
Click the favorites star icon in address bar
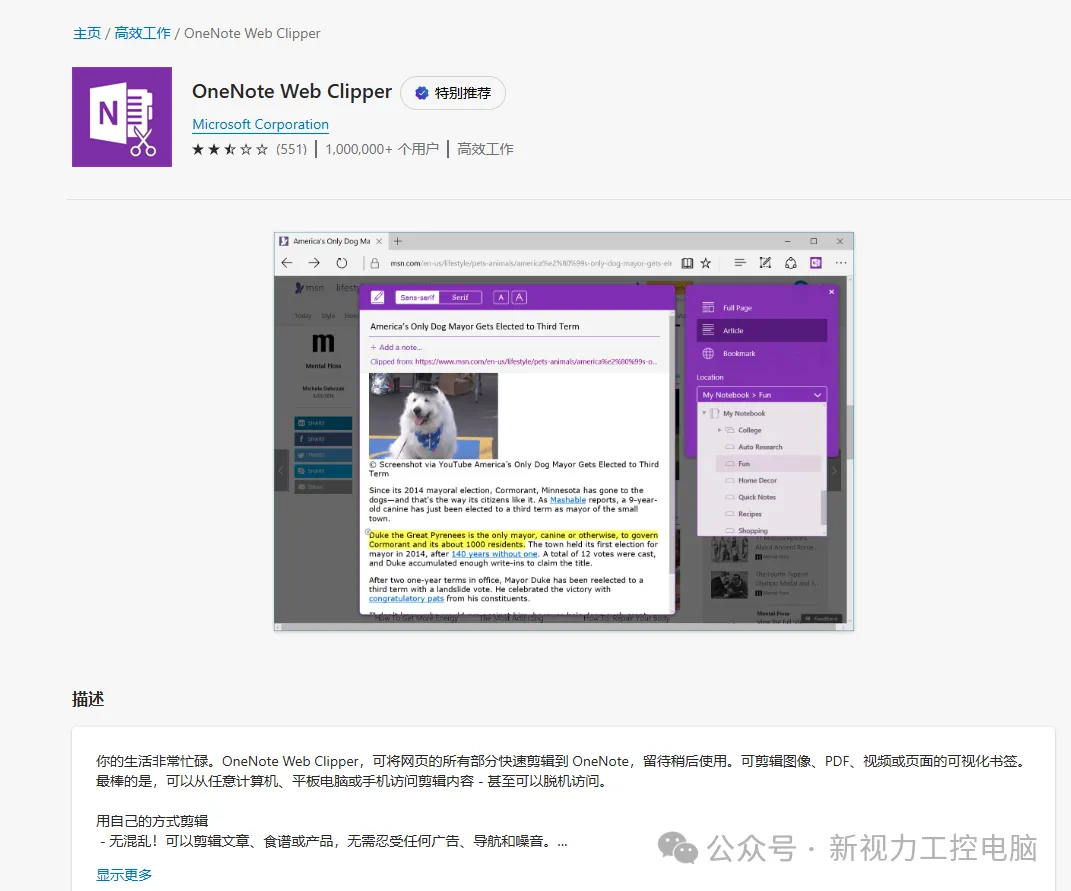point(706,263)
